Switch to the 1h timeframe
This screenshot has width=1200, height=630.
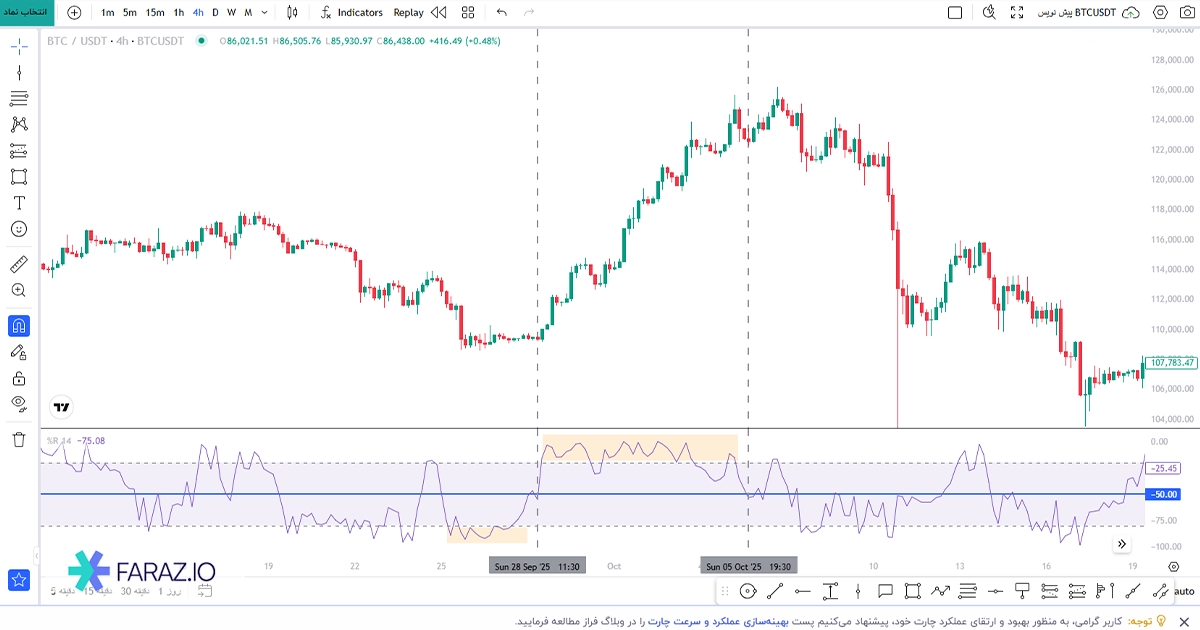178,13
